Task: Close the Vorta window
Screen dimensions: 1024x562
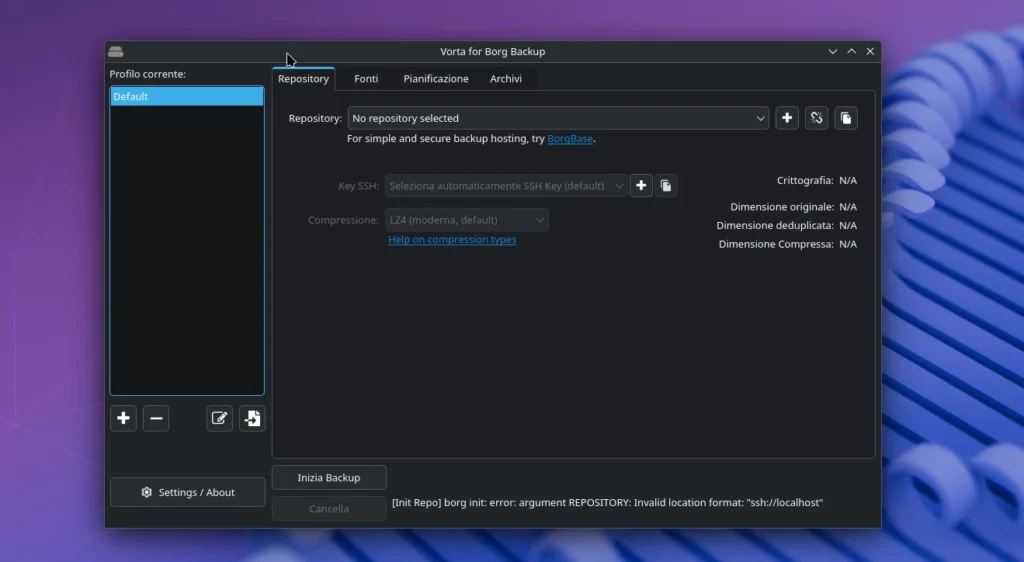Action: 870,52
